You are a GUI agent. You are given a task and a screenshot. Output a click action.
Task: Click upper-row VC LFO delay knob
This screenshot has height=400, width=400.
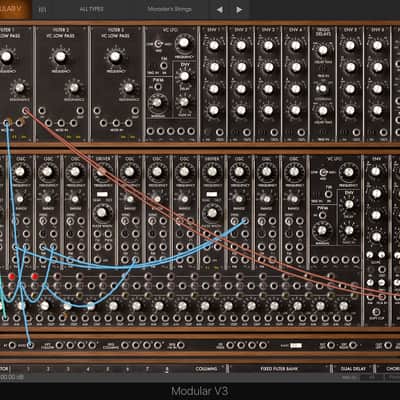184,76
